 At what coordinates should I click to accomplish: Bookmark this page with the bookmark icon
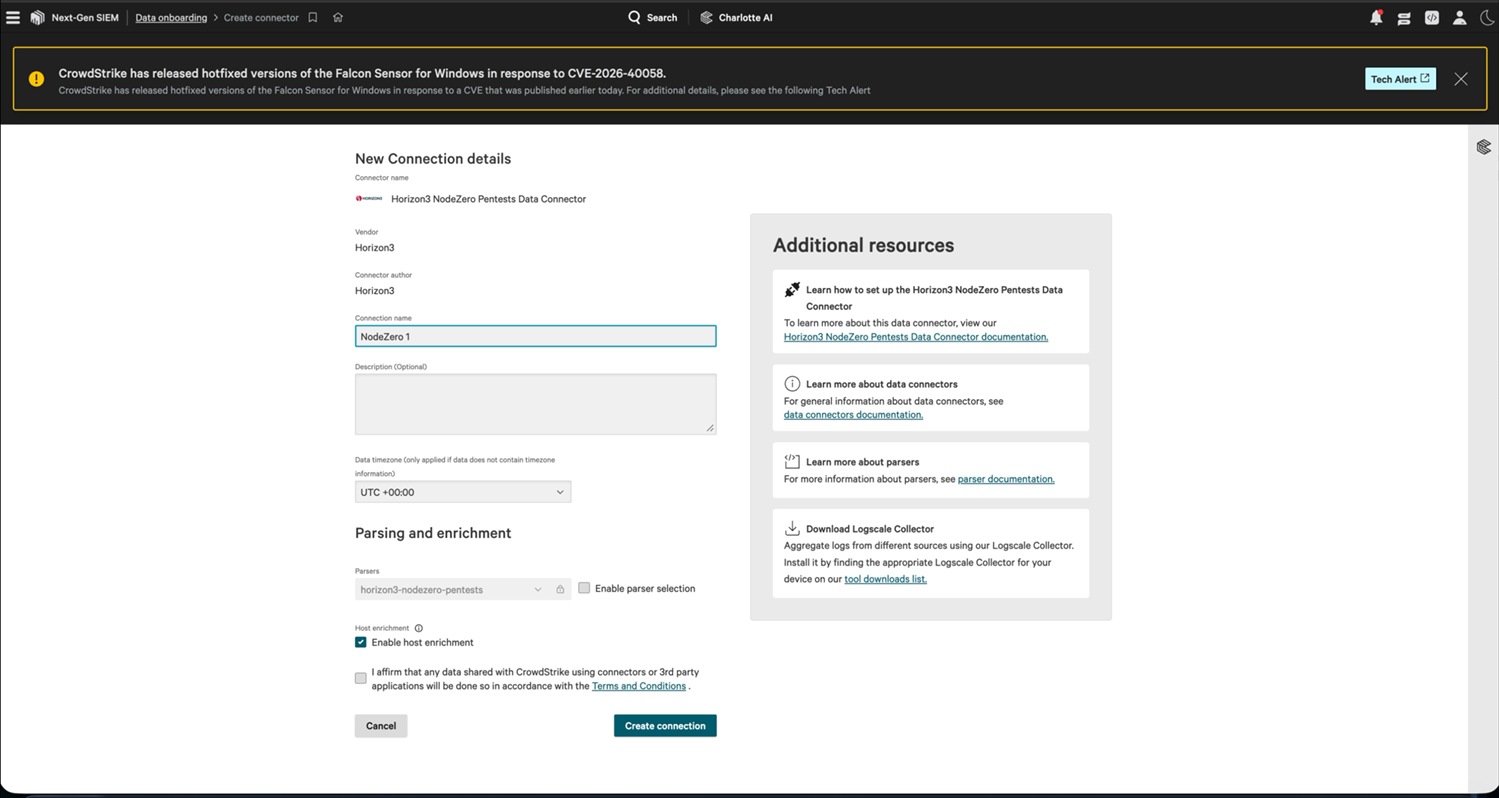[x=313, y=18]
